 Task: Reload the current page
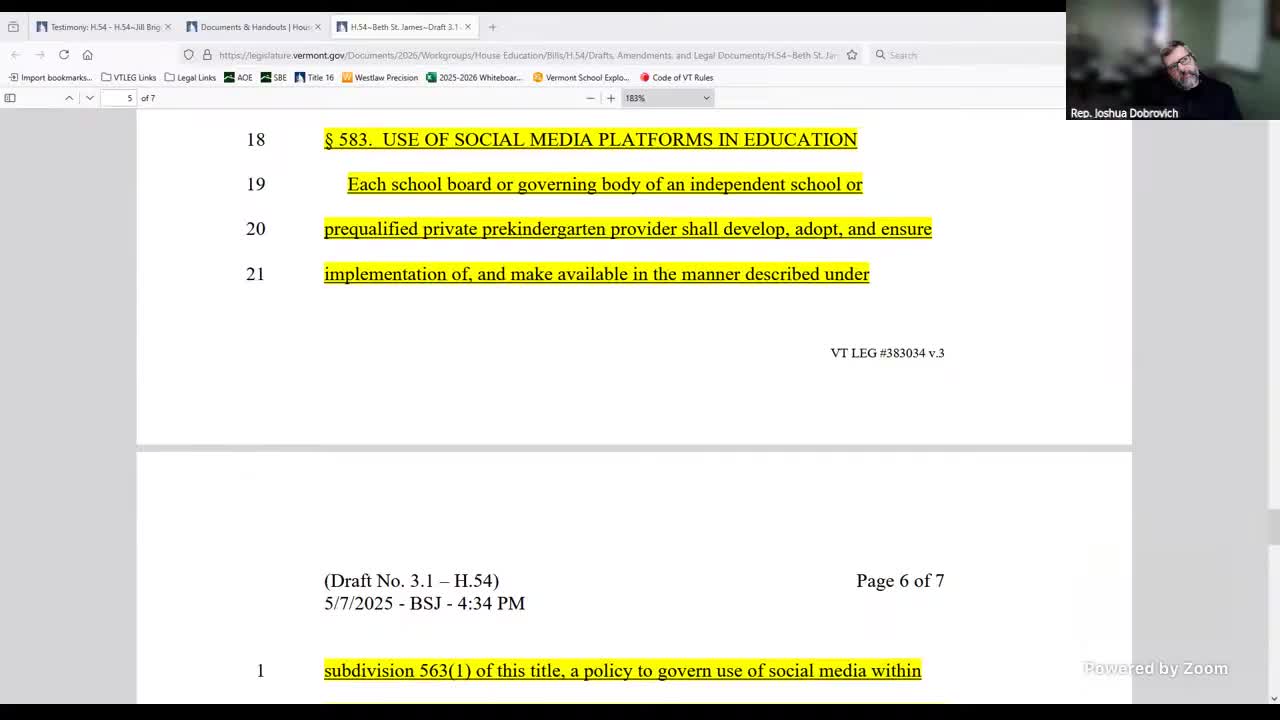coord(64,55)
